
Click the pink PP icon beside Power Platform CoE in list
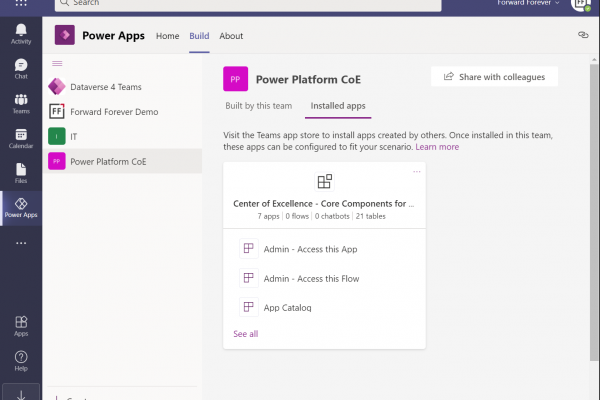[x=57, y=161]
